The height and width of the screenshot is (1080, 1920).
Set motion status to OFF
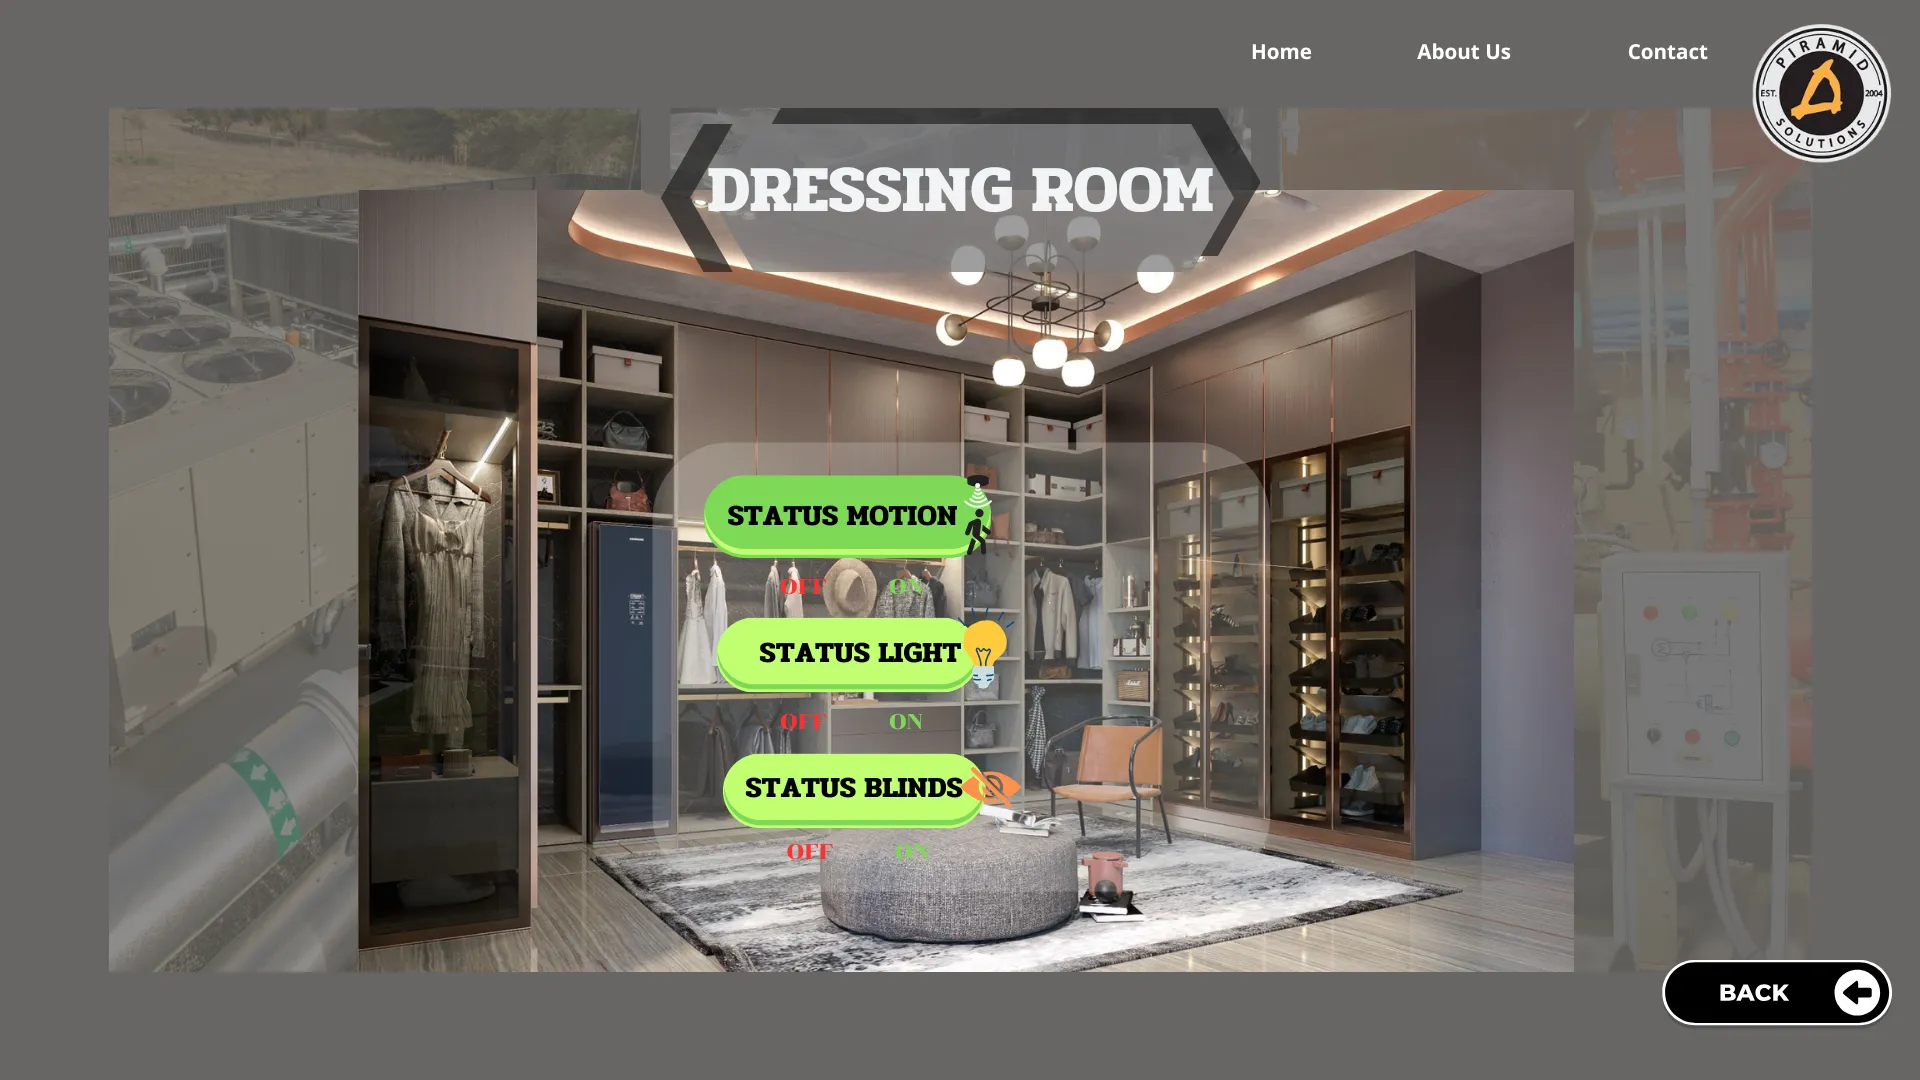pyautogui.click(x=802, y=586)
